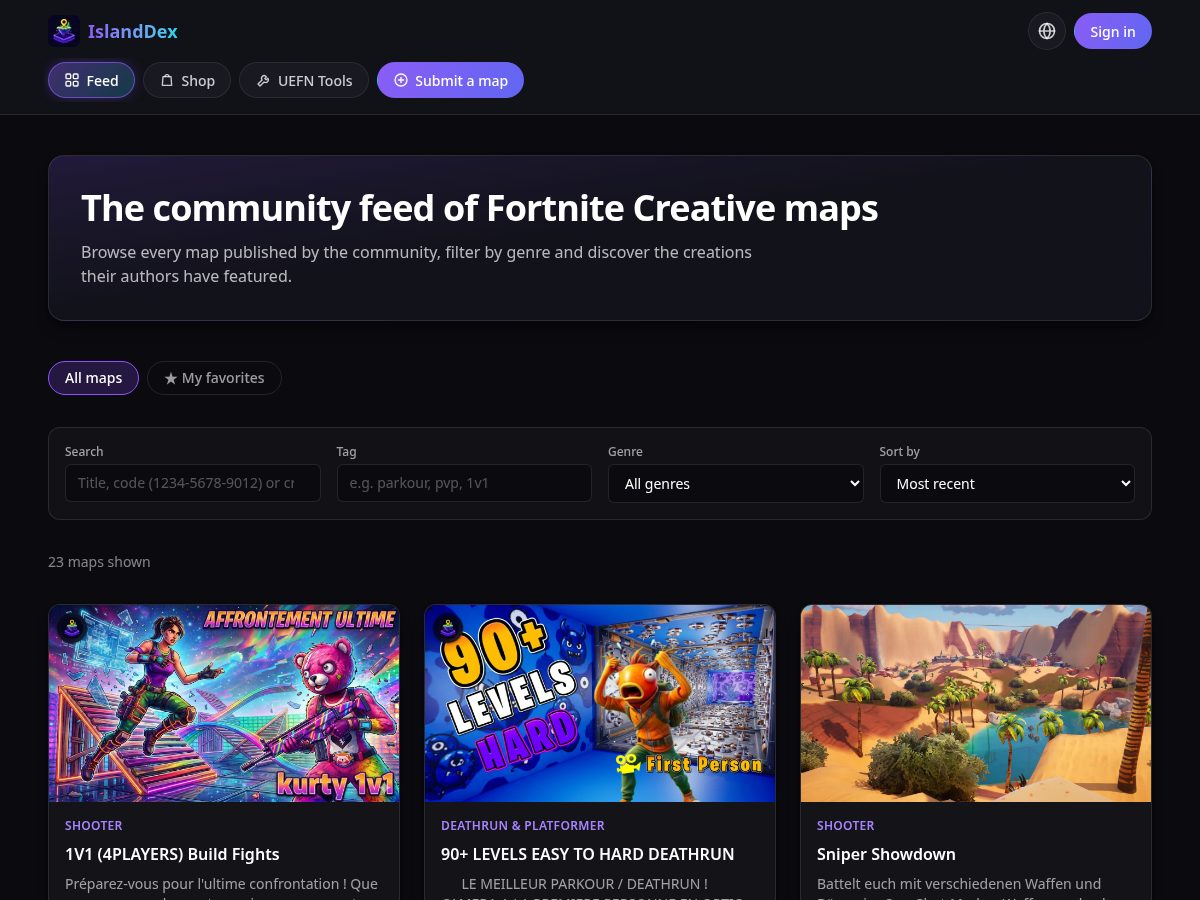Click the plus icon in Submit a map
Image resolution: width=1200 pixels, height=900 pixels.
401,80
